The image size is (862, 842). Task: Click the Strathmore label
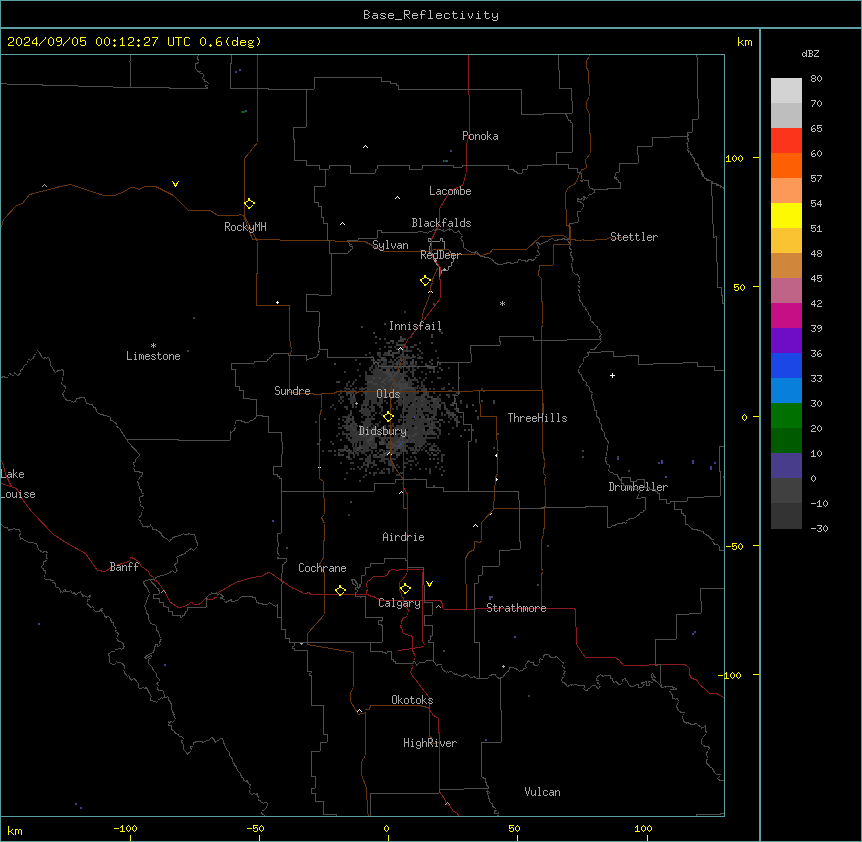pos(516,608)
